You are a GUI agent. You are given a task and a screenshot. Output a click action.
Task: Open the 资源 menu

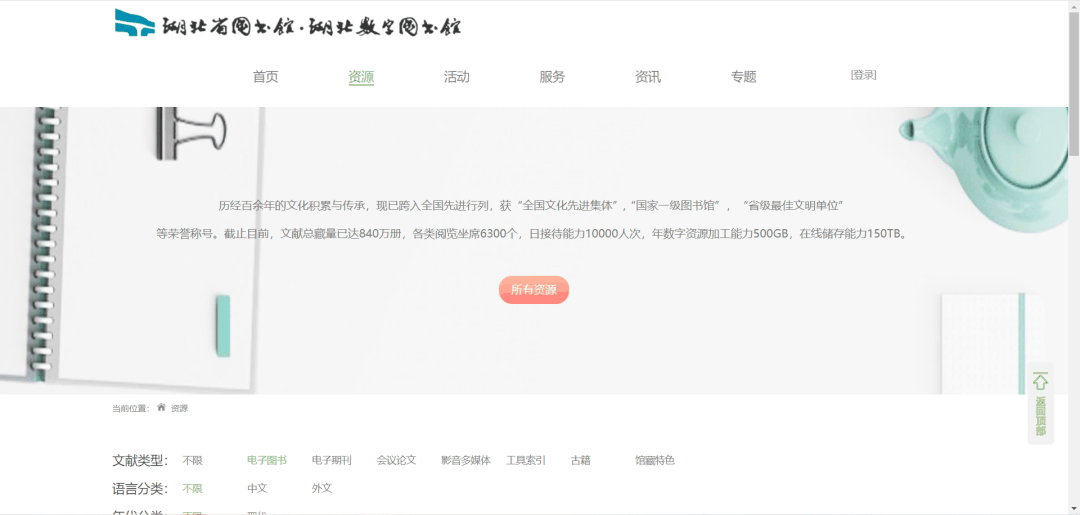[361, 77]
